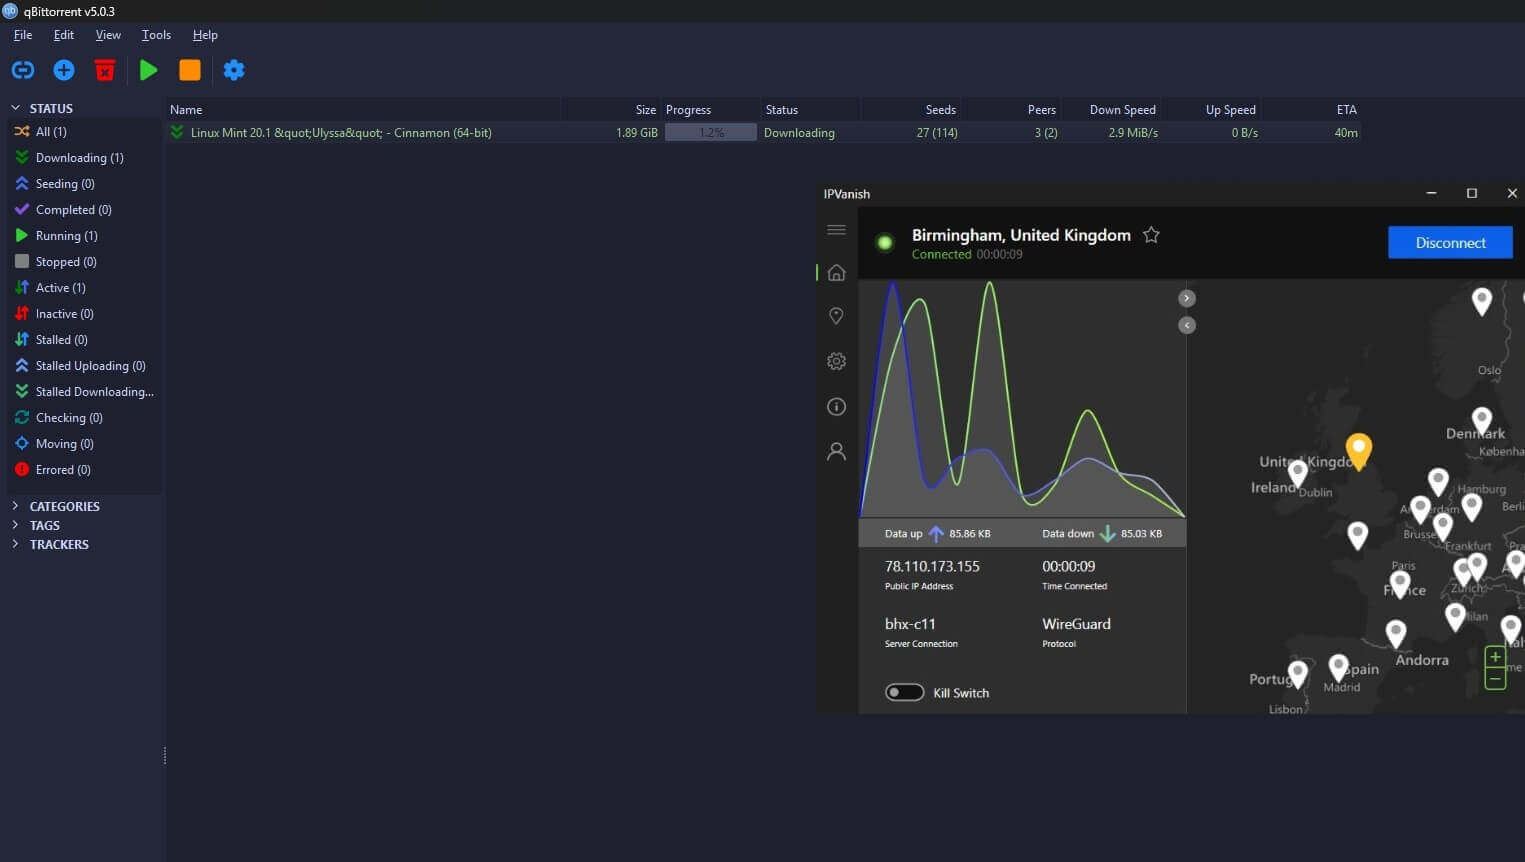Click the left arrow panel chevron in IPVanish
Viewport: 1525px width, 862px height.
click(1187, 325)
